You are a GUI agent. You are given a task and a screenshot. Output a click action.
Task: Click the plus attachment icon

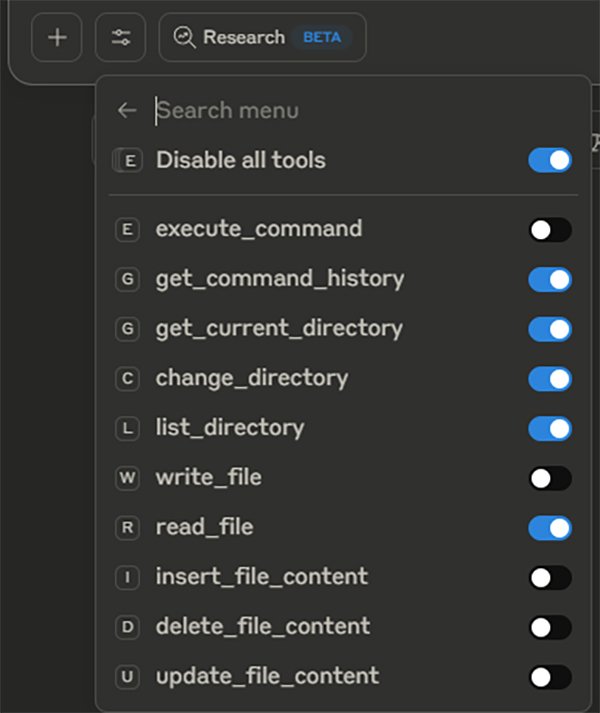pyautogui.click(x=57, y=38)
